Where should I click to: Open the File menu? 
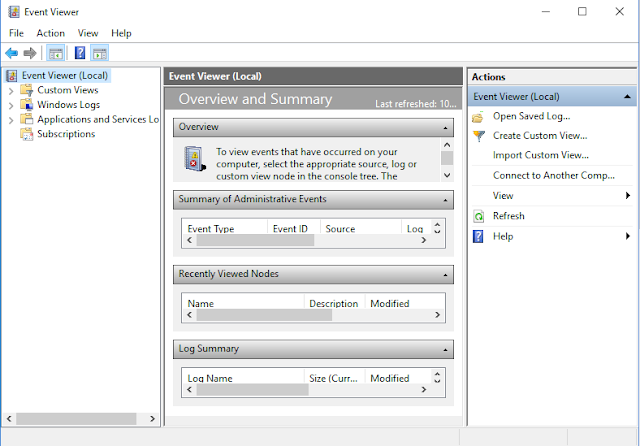coord(16,33)
